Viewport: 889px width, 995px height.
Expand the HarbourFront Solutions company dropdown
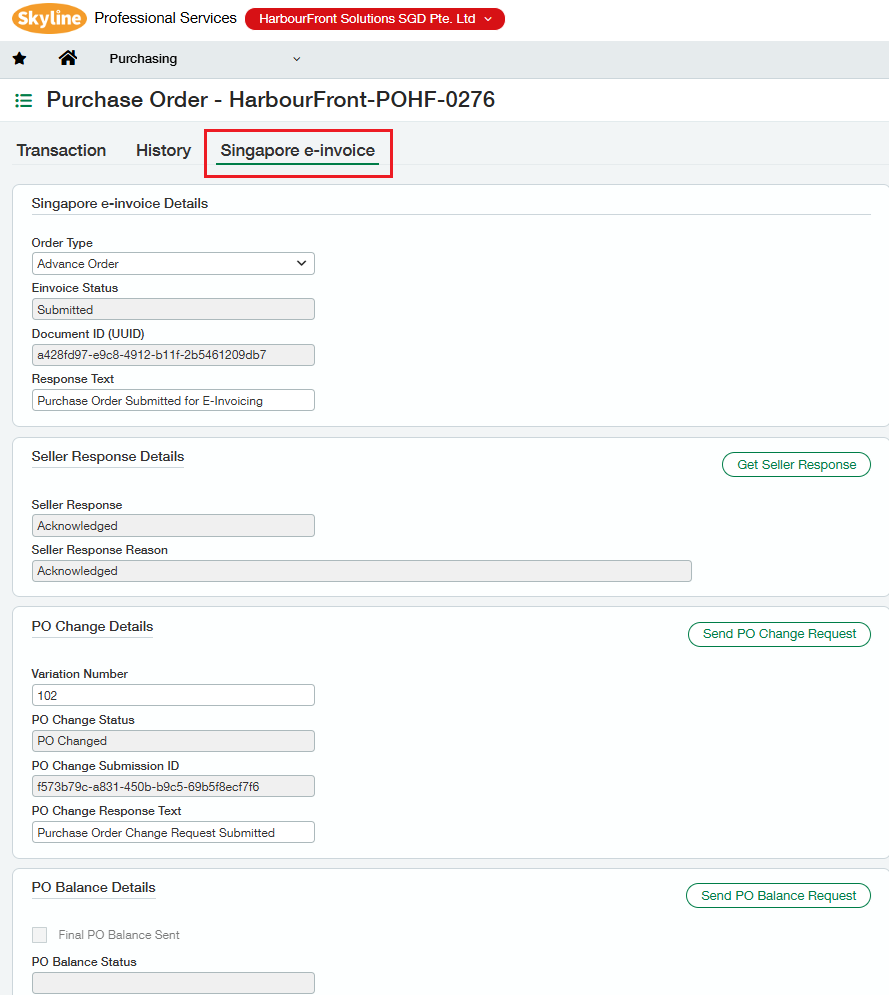pyautogui.click(x=375, y=19)
